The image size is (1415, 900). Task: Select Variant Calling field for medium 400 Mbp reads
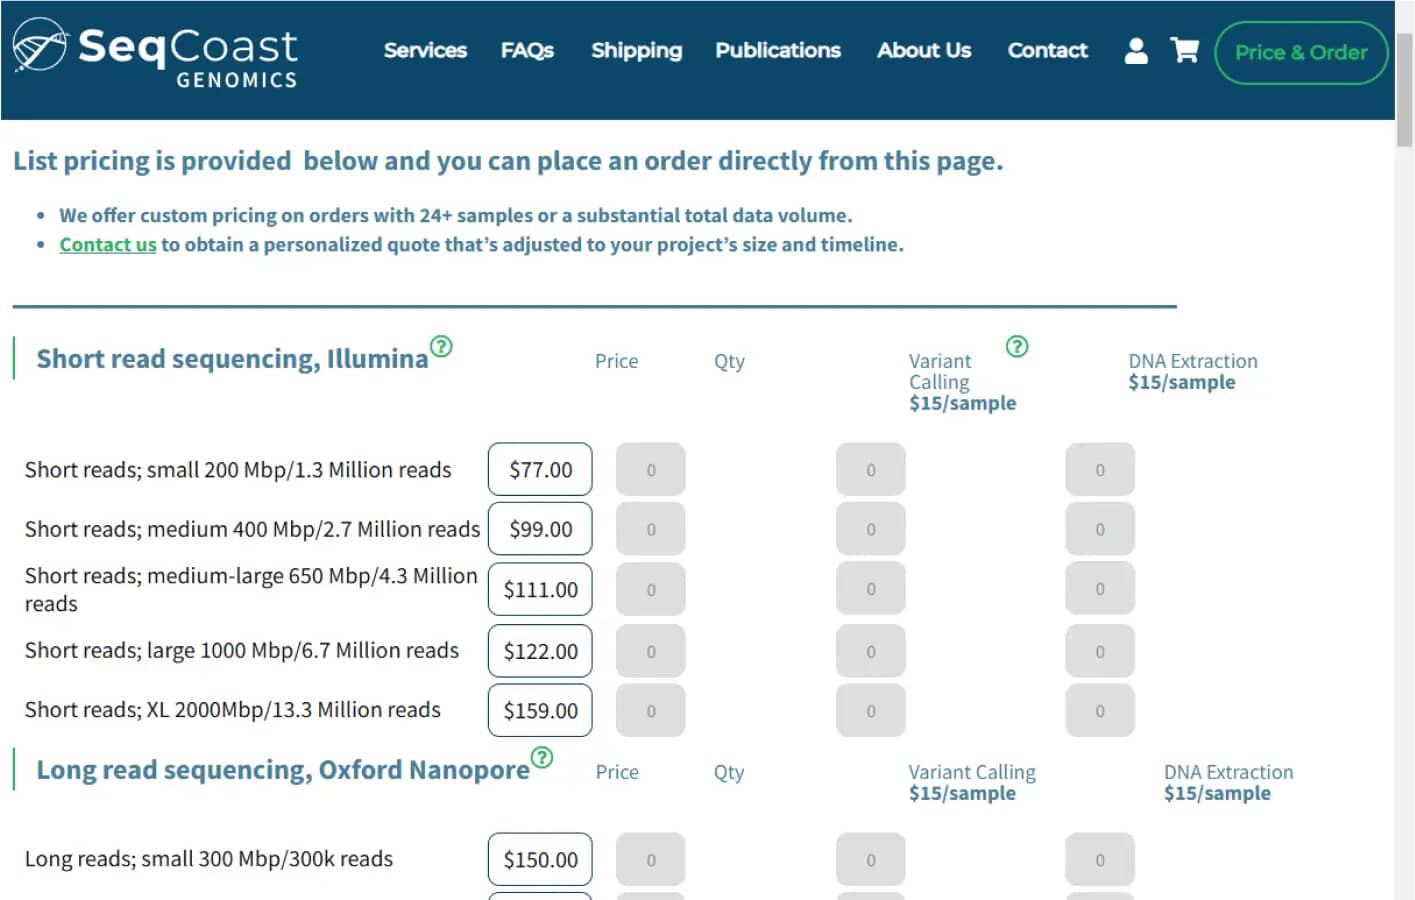(x=870, y=530)
